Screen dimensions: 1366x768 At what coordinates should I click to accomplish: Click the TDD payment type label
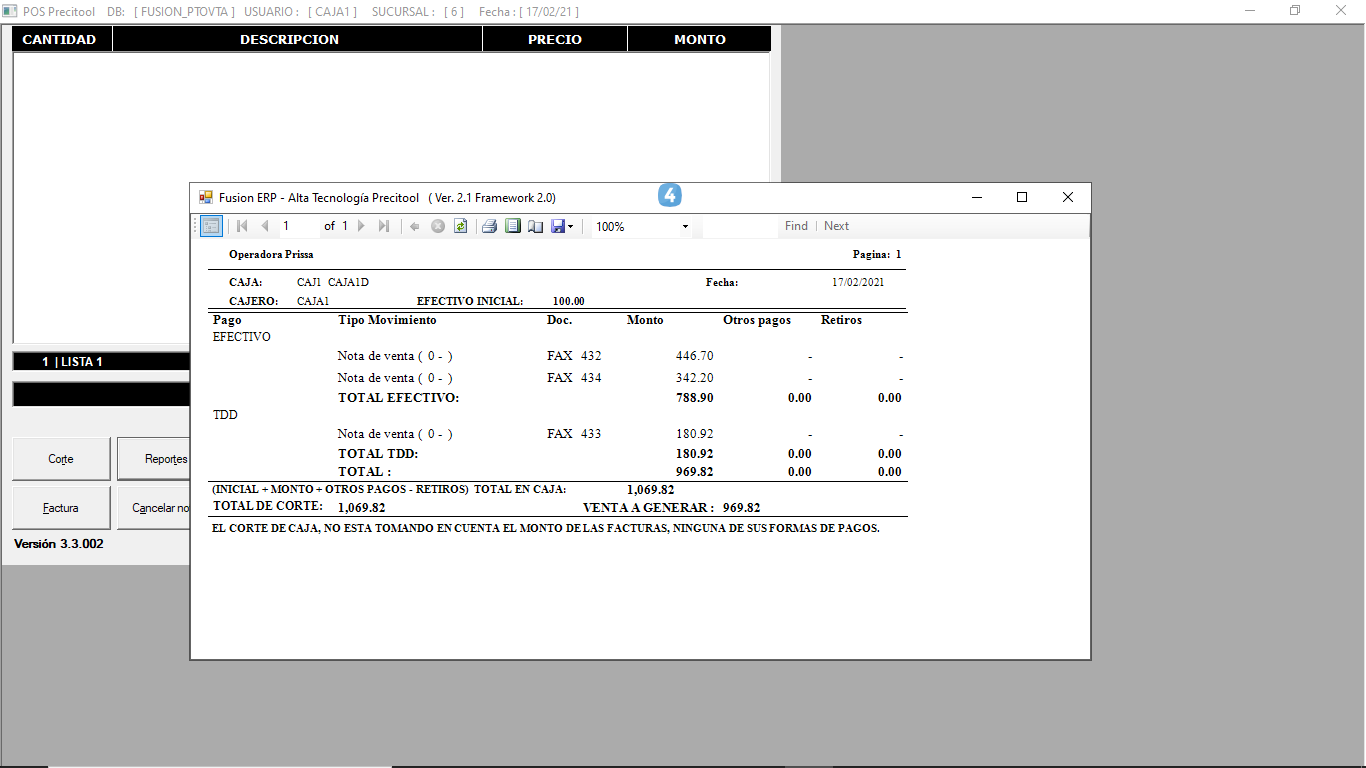(225, 414)
